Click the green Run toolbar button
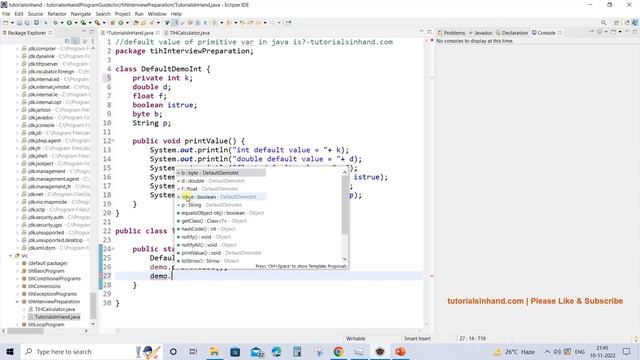Image resolution: width=640 pixels, height=360 pixels. coord(69,23)
